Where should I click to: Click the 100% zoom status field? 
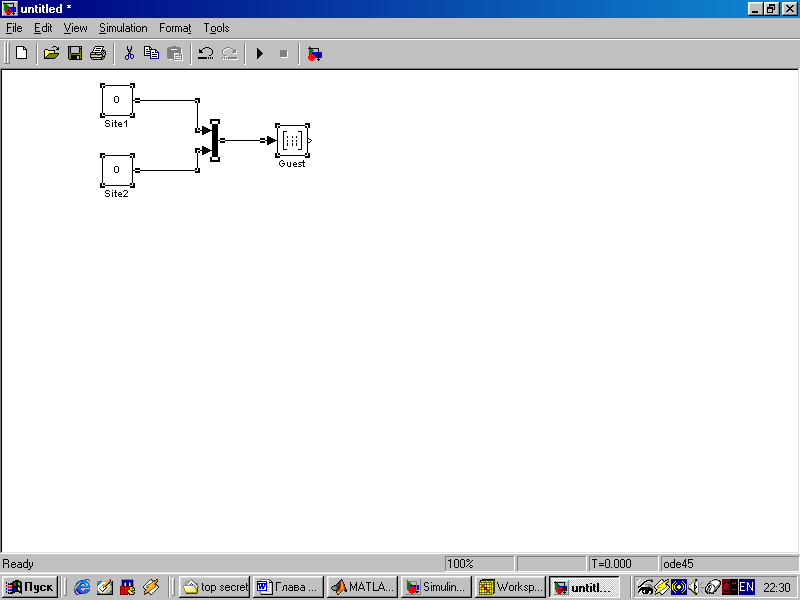[x=479, y=564]
